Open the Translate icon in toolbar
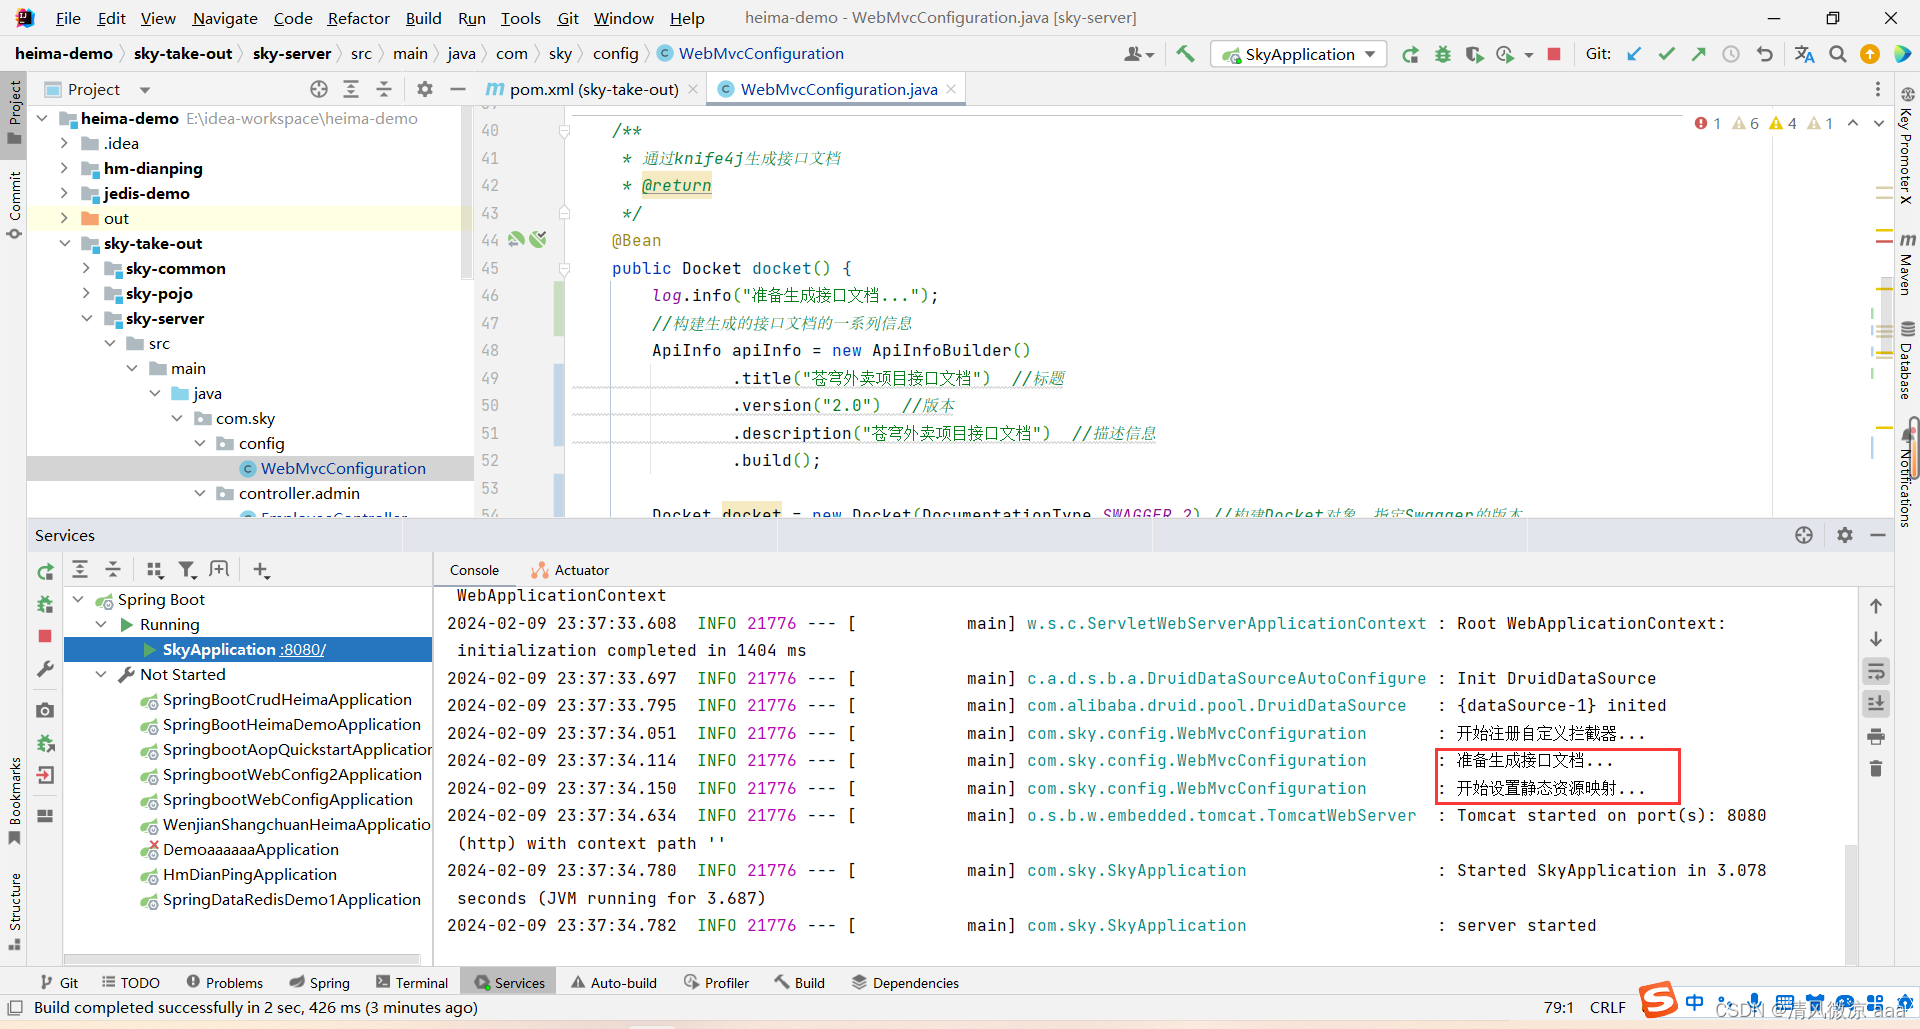The height and width of the screenshot is (1029, 1920). [1804, 54]
